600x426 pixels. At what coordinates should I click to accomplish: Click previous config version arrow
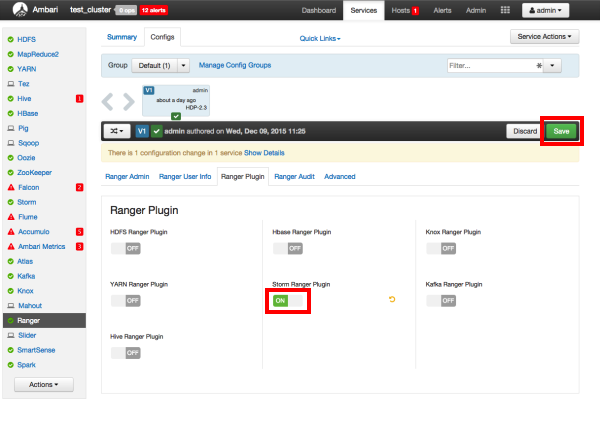pos(108,102)
